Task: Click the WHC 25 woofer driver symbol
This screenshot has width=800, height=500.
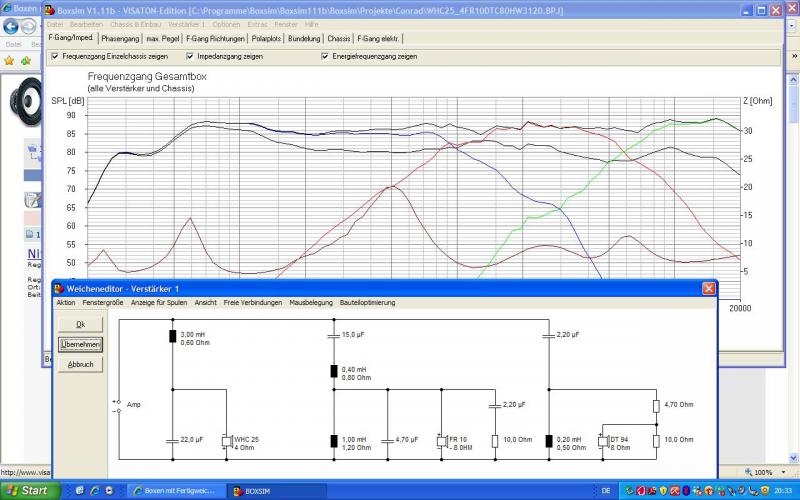Action: point(226,441)
